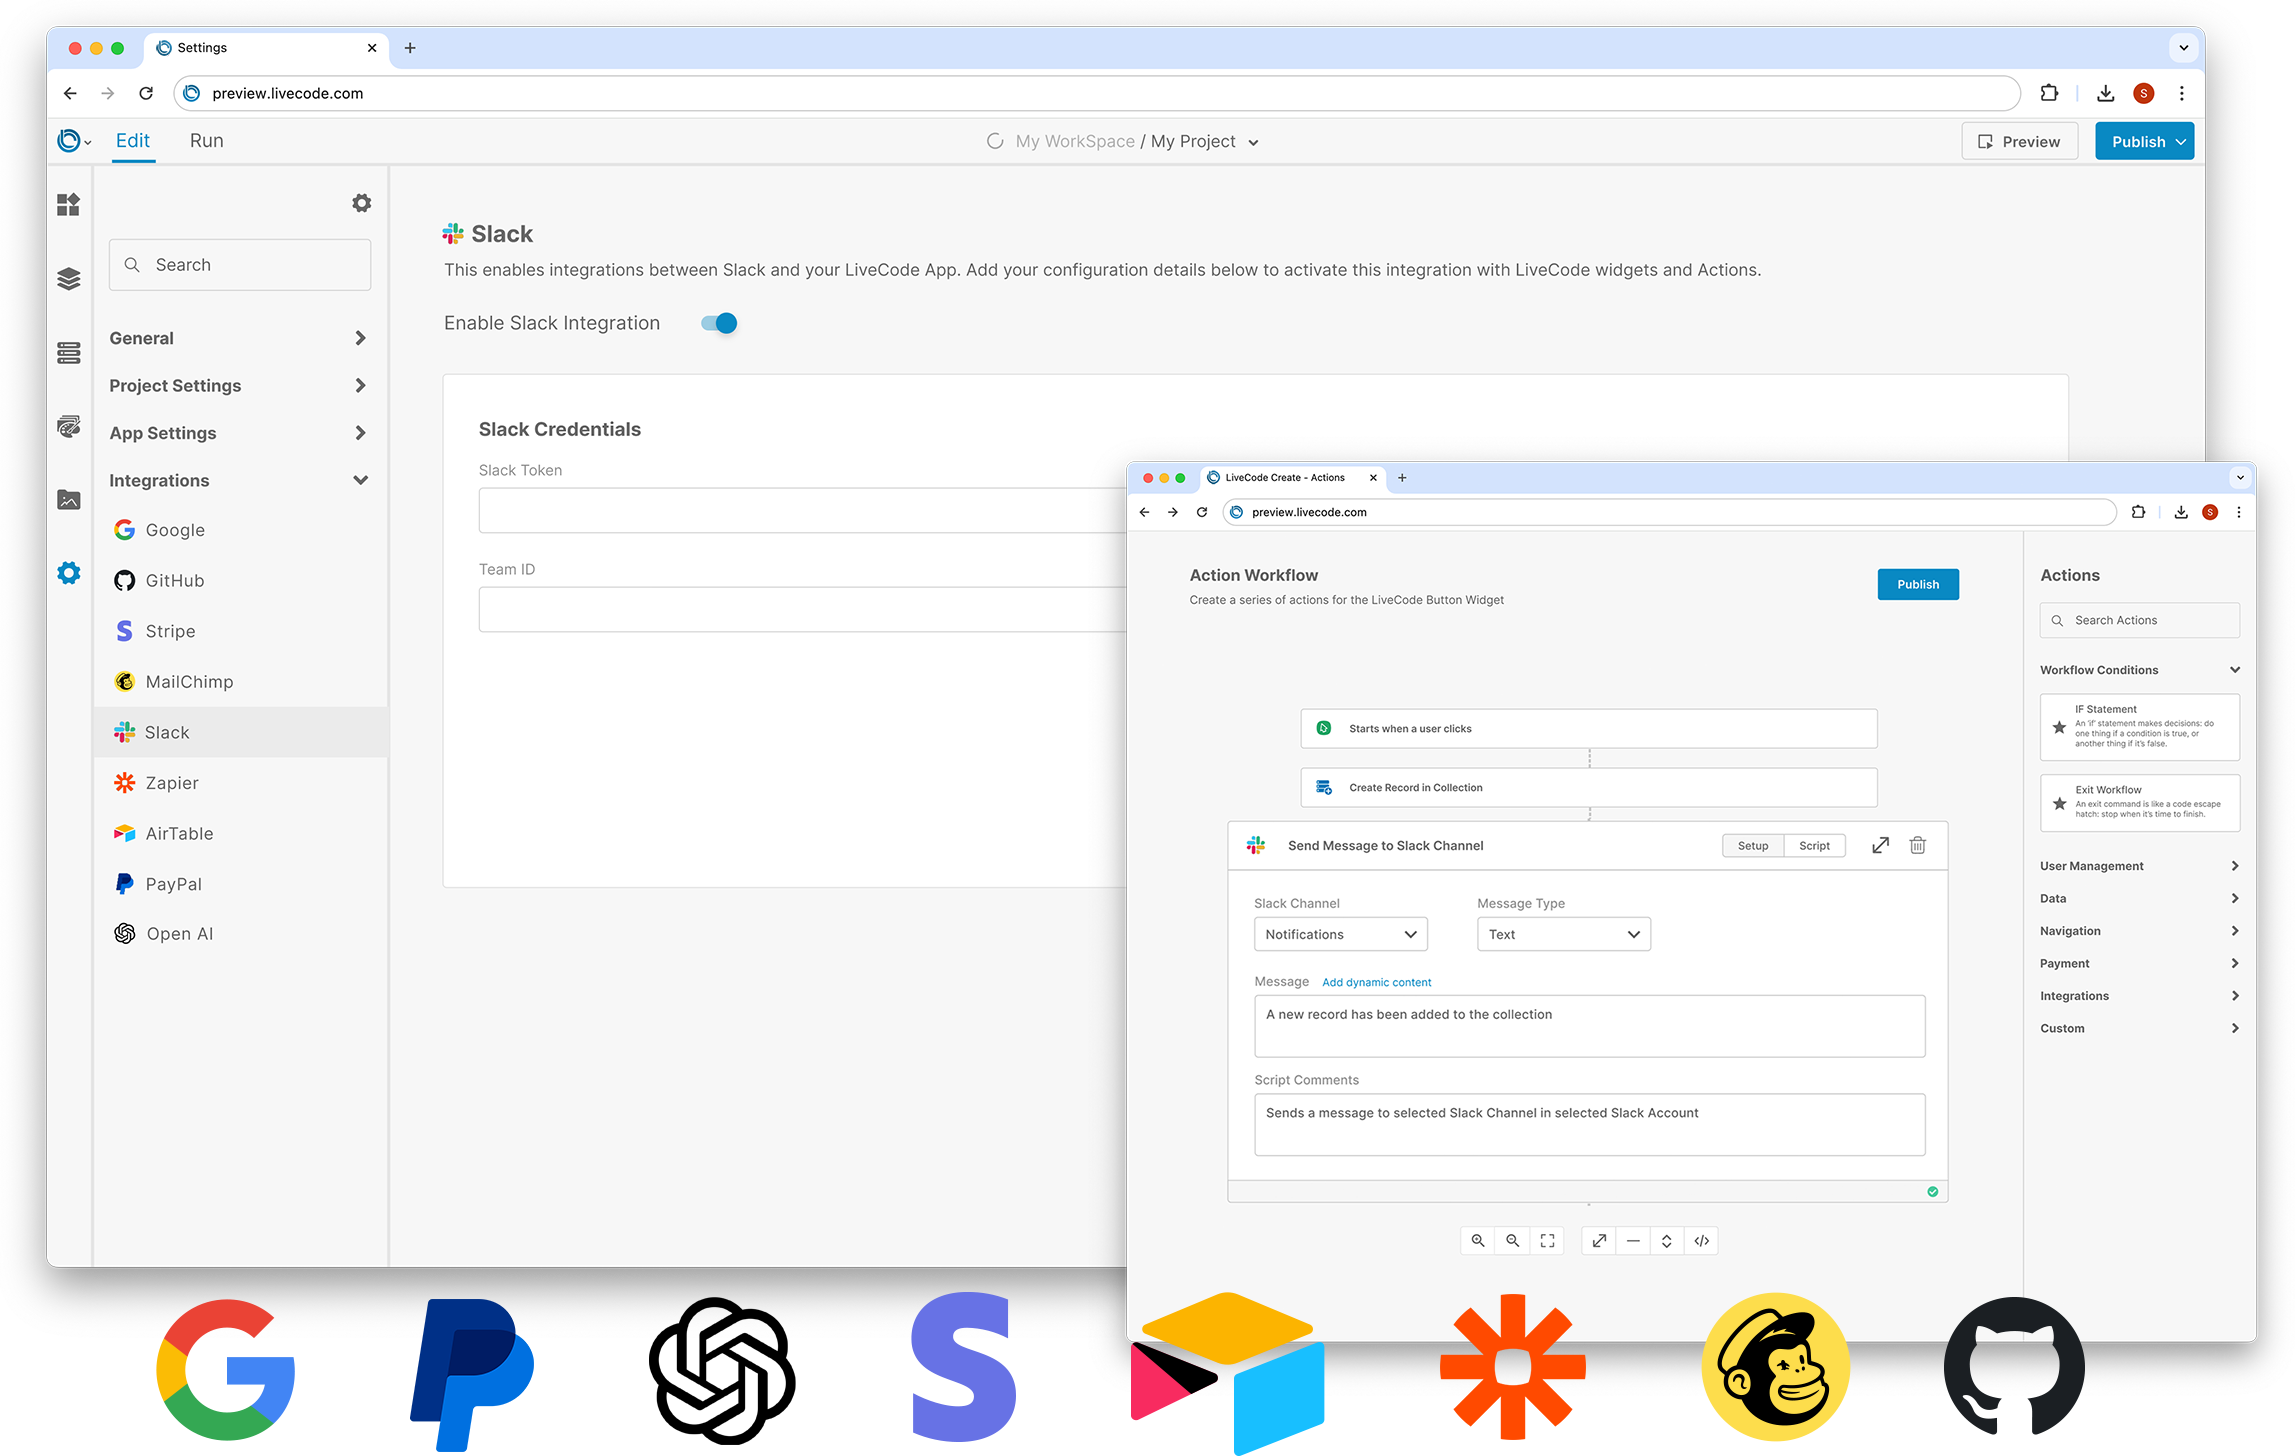Delete the Send Message to Slack action
The image size is (2295, 1456).
(x=1917, y=846)
